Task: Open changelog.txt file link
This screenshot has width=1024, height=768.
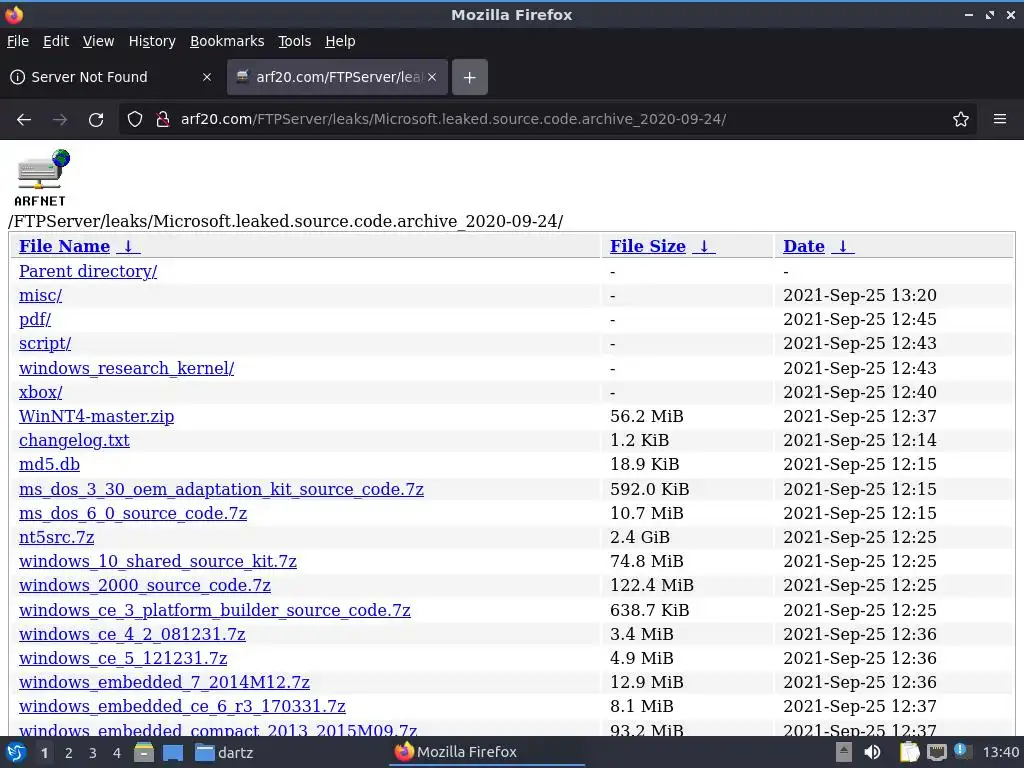Action: click(x=74, y=440)
